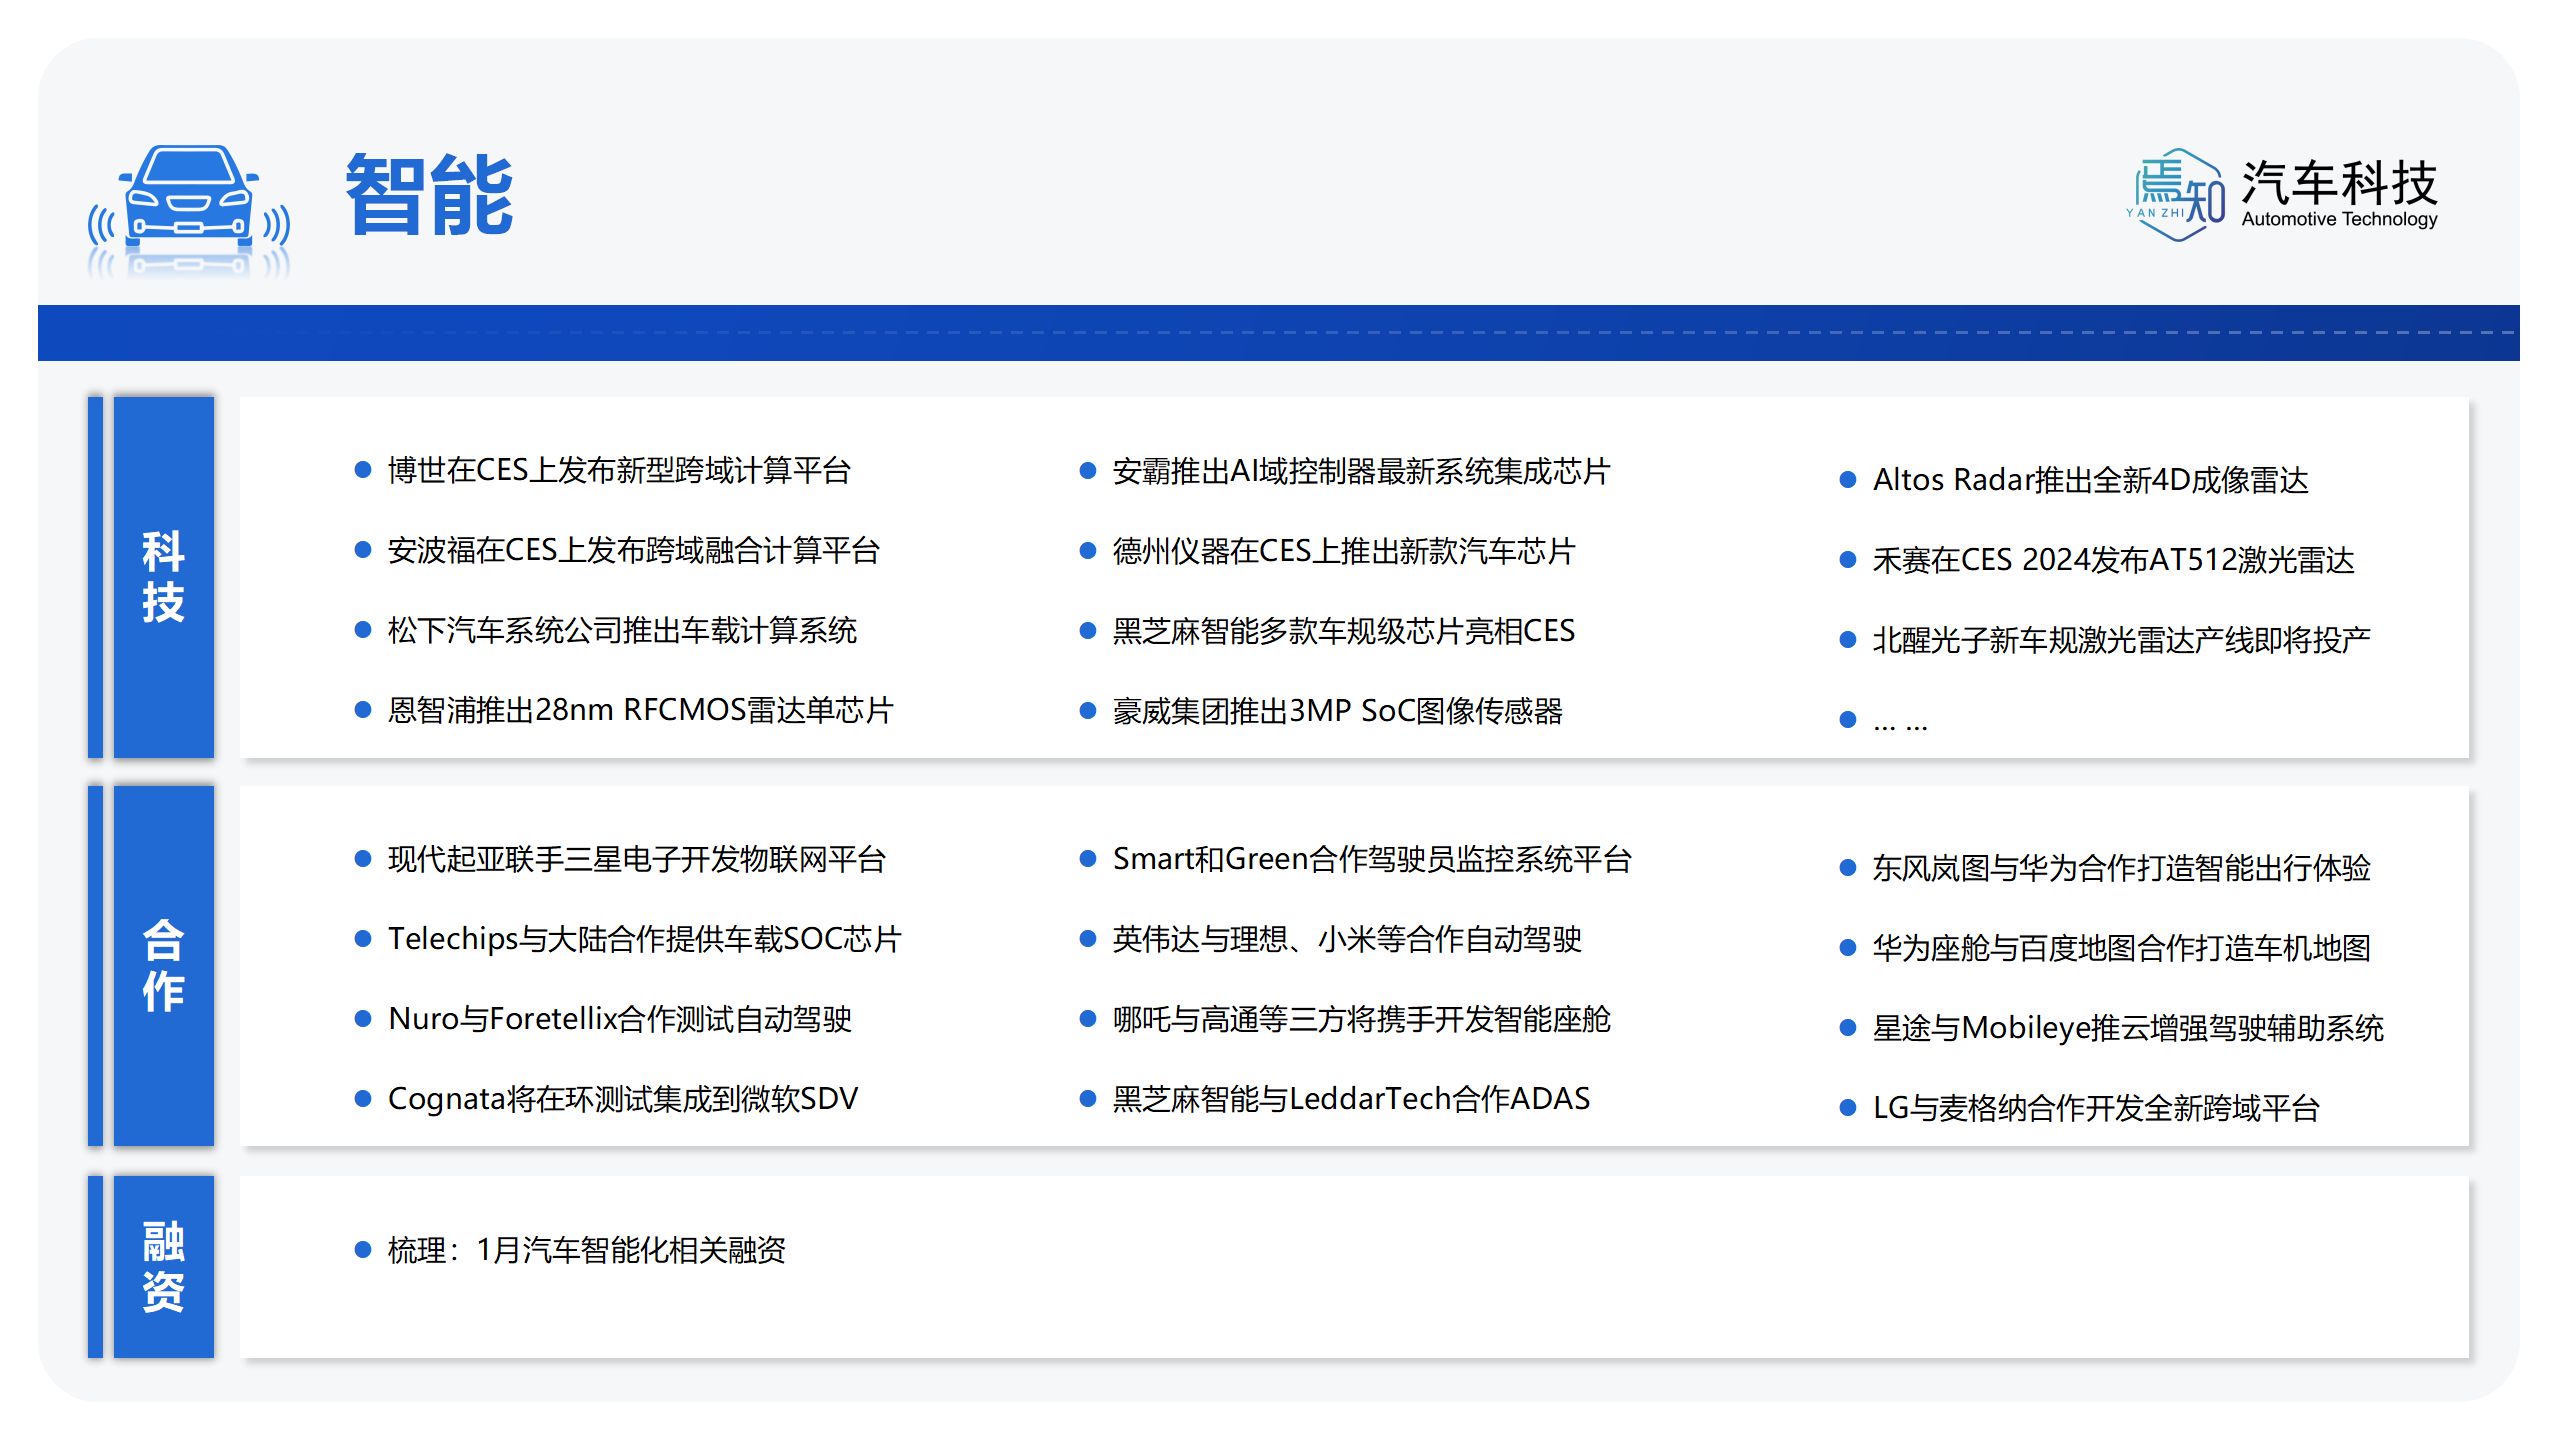Click Nuro与Foretellix合作测试自动驾驶
Screen dimensions: 2560x1440
[x=620, y=1019]
